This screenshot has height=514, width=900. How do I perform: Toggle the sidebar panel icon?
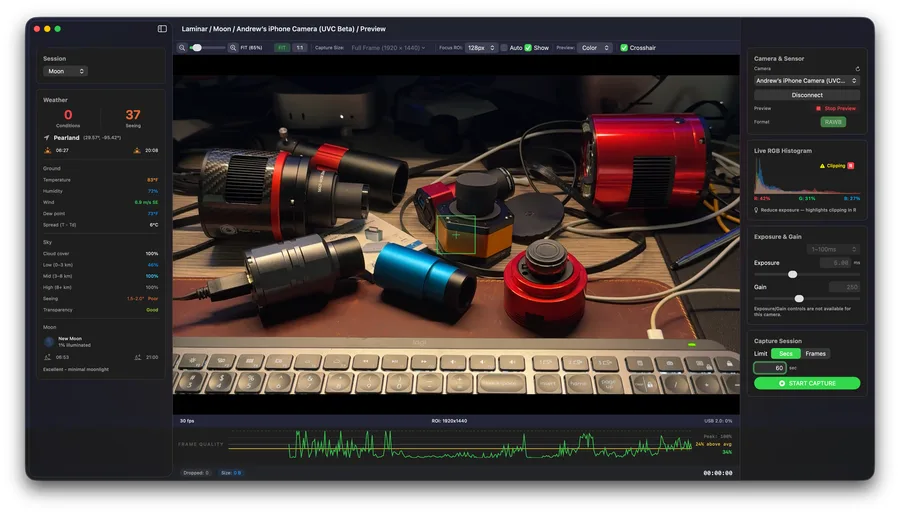click(162, 29)
